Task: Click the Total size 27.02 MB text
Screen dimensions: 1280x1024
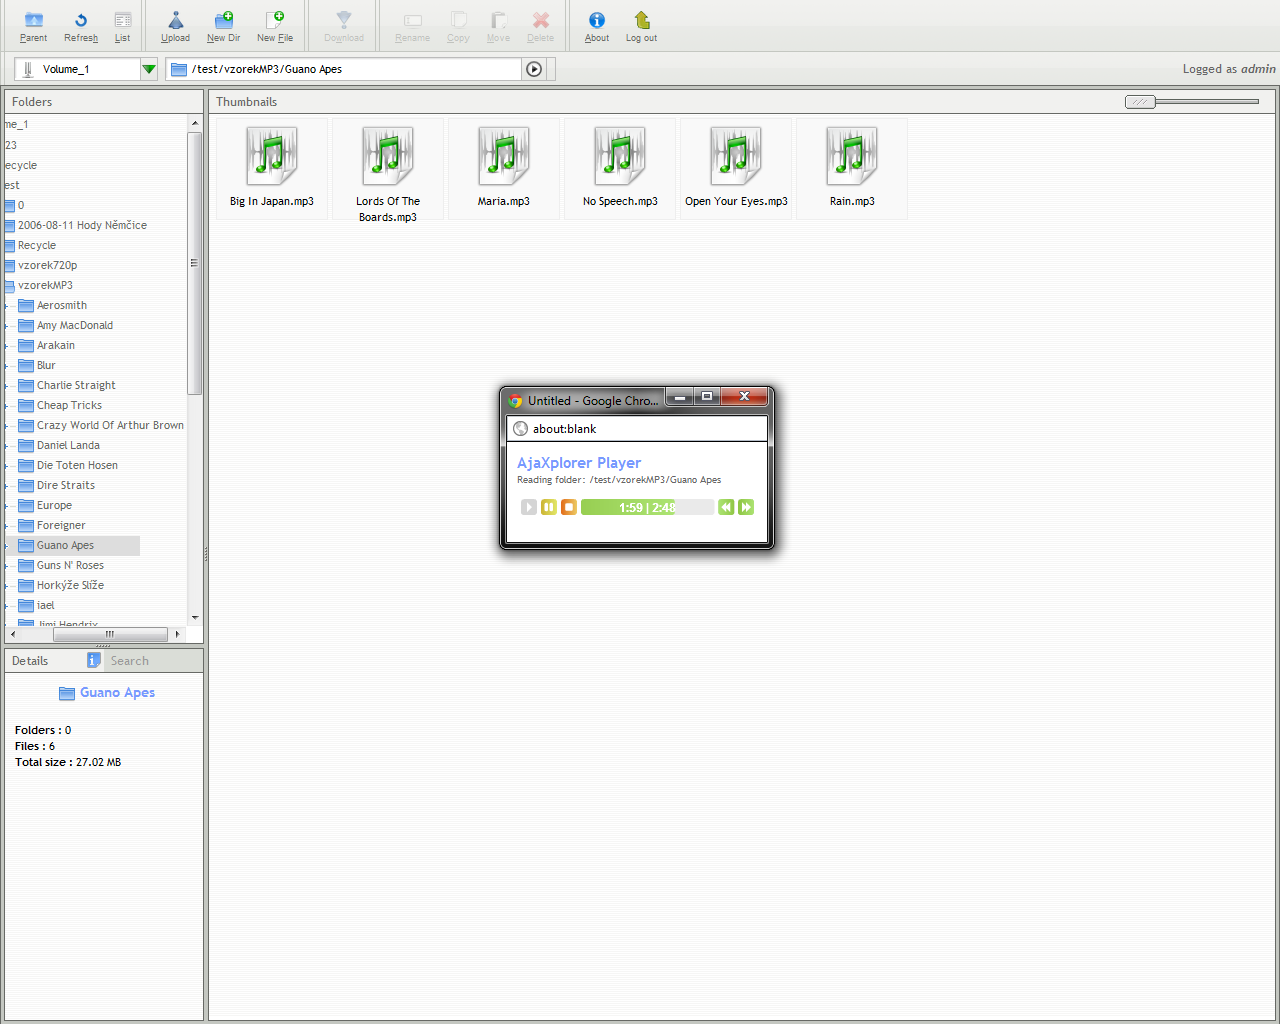Action: point(68,762)
